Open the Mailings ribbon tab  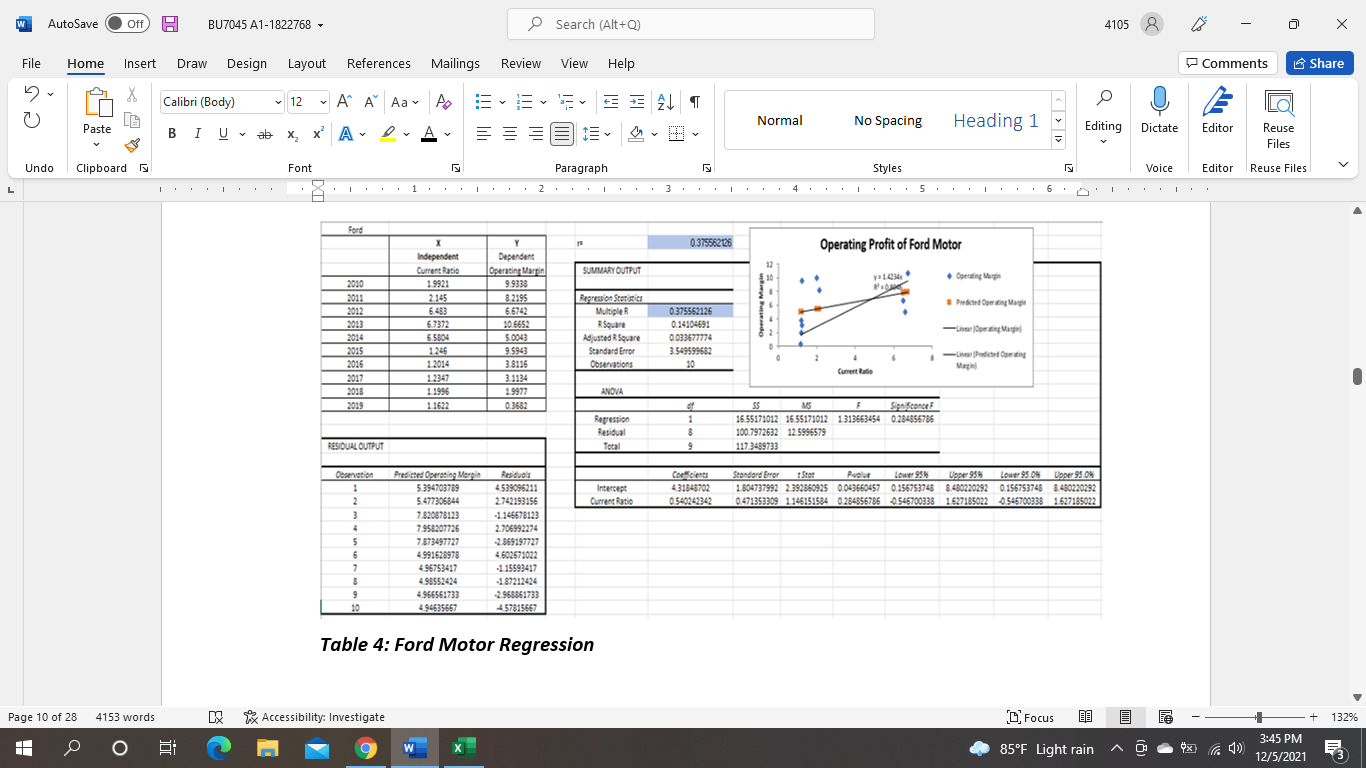tap(455, 63)
